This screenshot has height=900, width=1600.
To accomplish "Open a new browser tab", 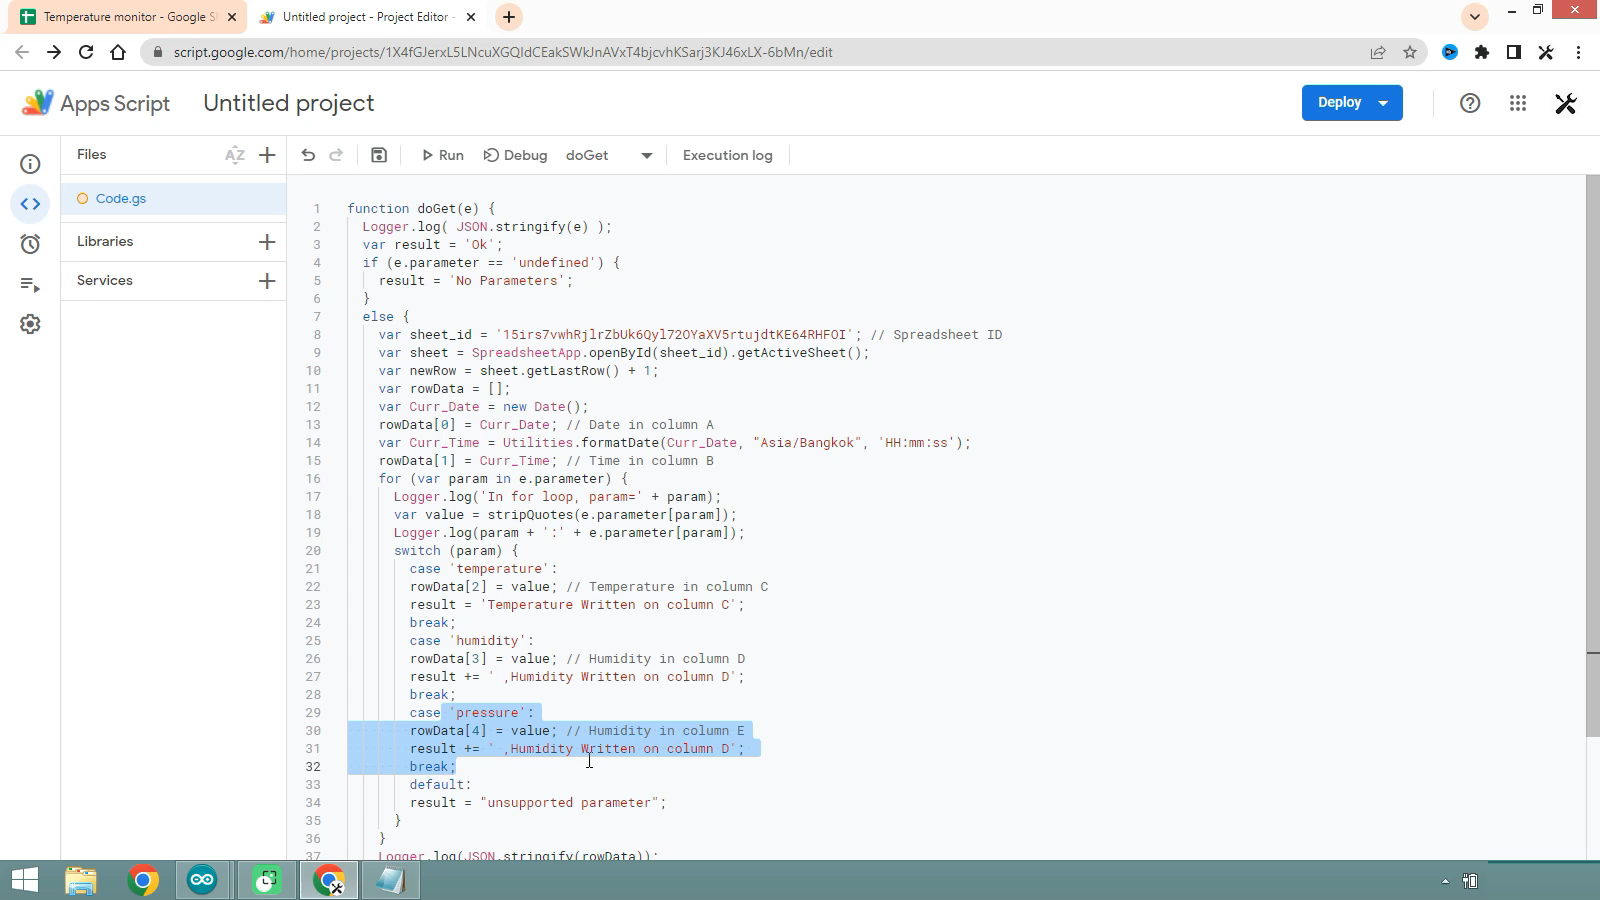I will 509,17.
